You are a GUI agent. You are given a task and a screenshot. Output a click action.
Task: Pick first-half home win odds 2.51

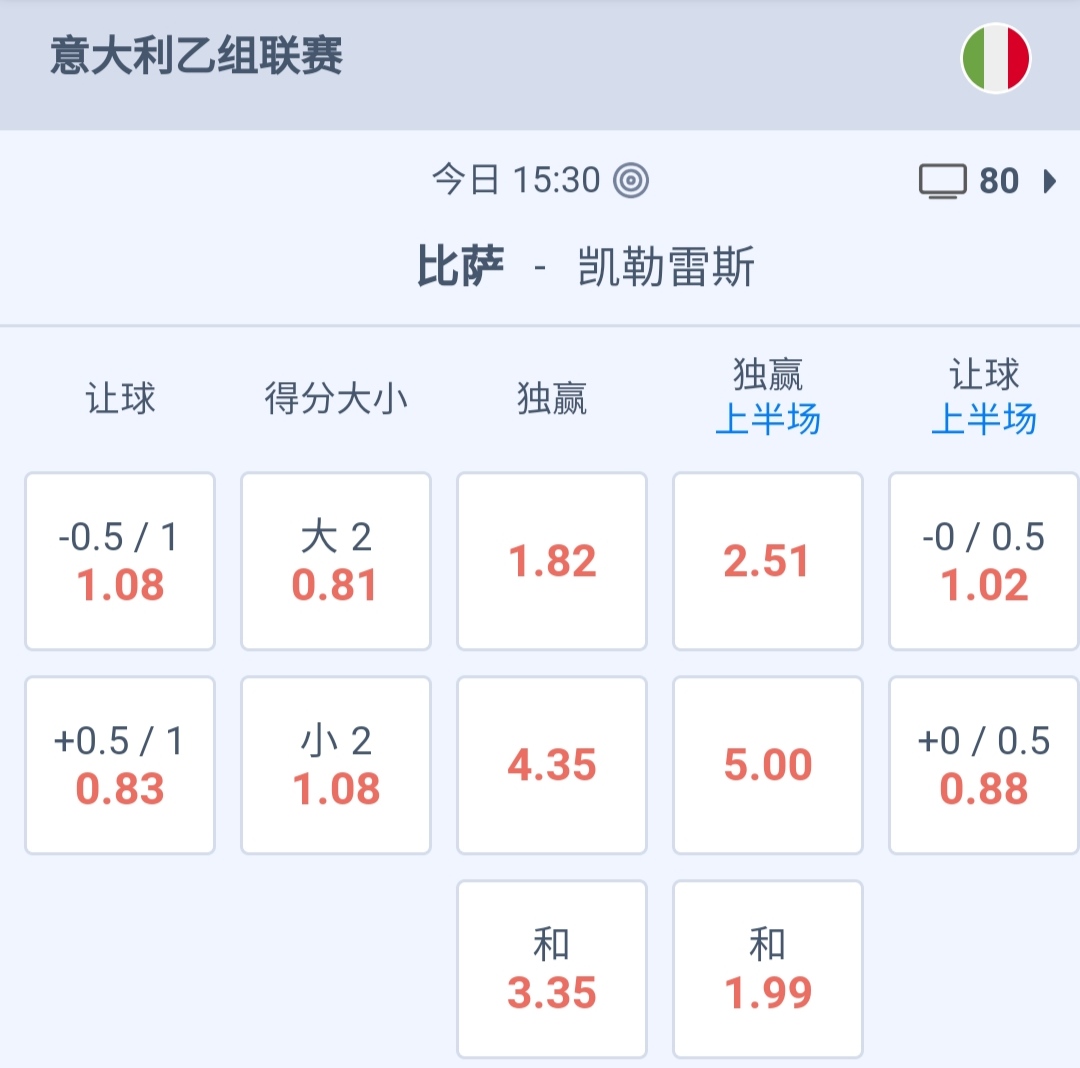[768, 561]
